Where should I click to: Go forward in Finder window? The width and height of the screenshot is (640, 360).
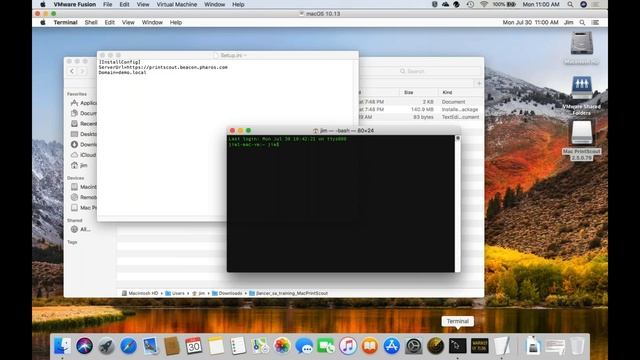tap(82, 71)
